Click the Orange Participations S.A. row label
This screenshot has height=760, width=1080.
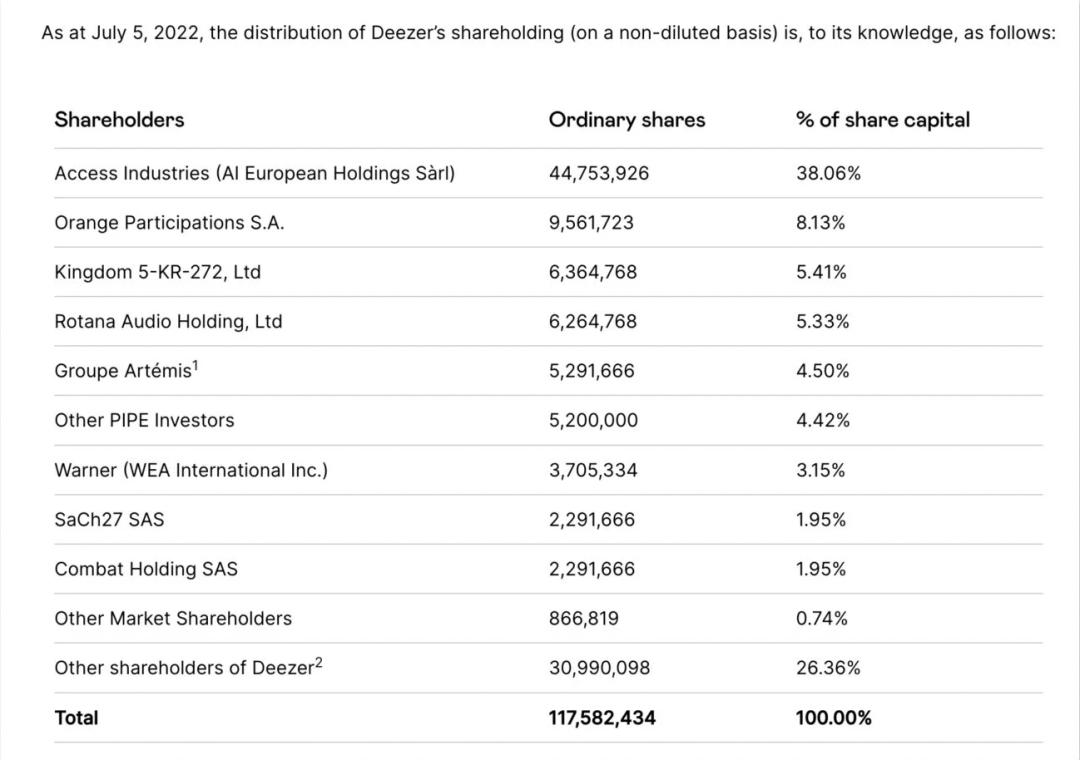coord(169,223)
